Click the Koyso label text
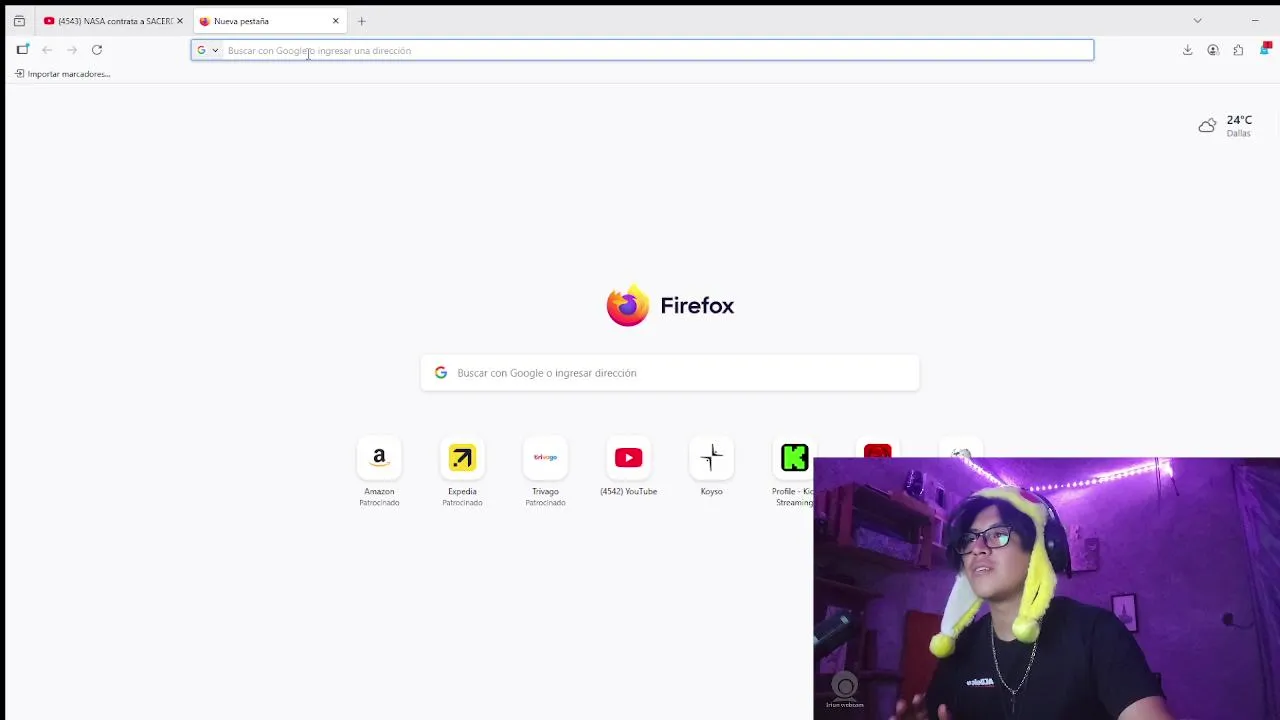Viewport: 1280px width, 720px height. (x=711, y=491)
